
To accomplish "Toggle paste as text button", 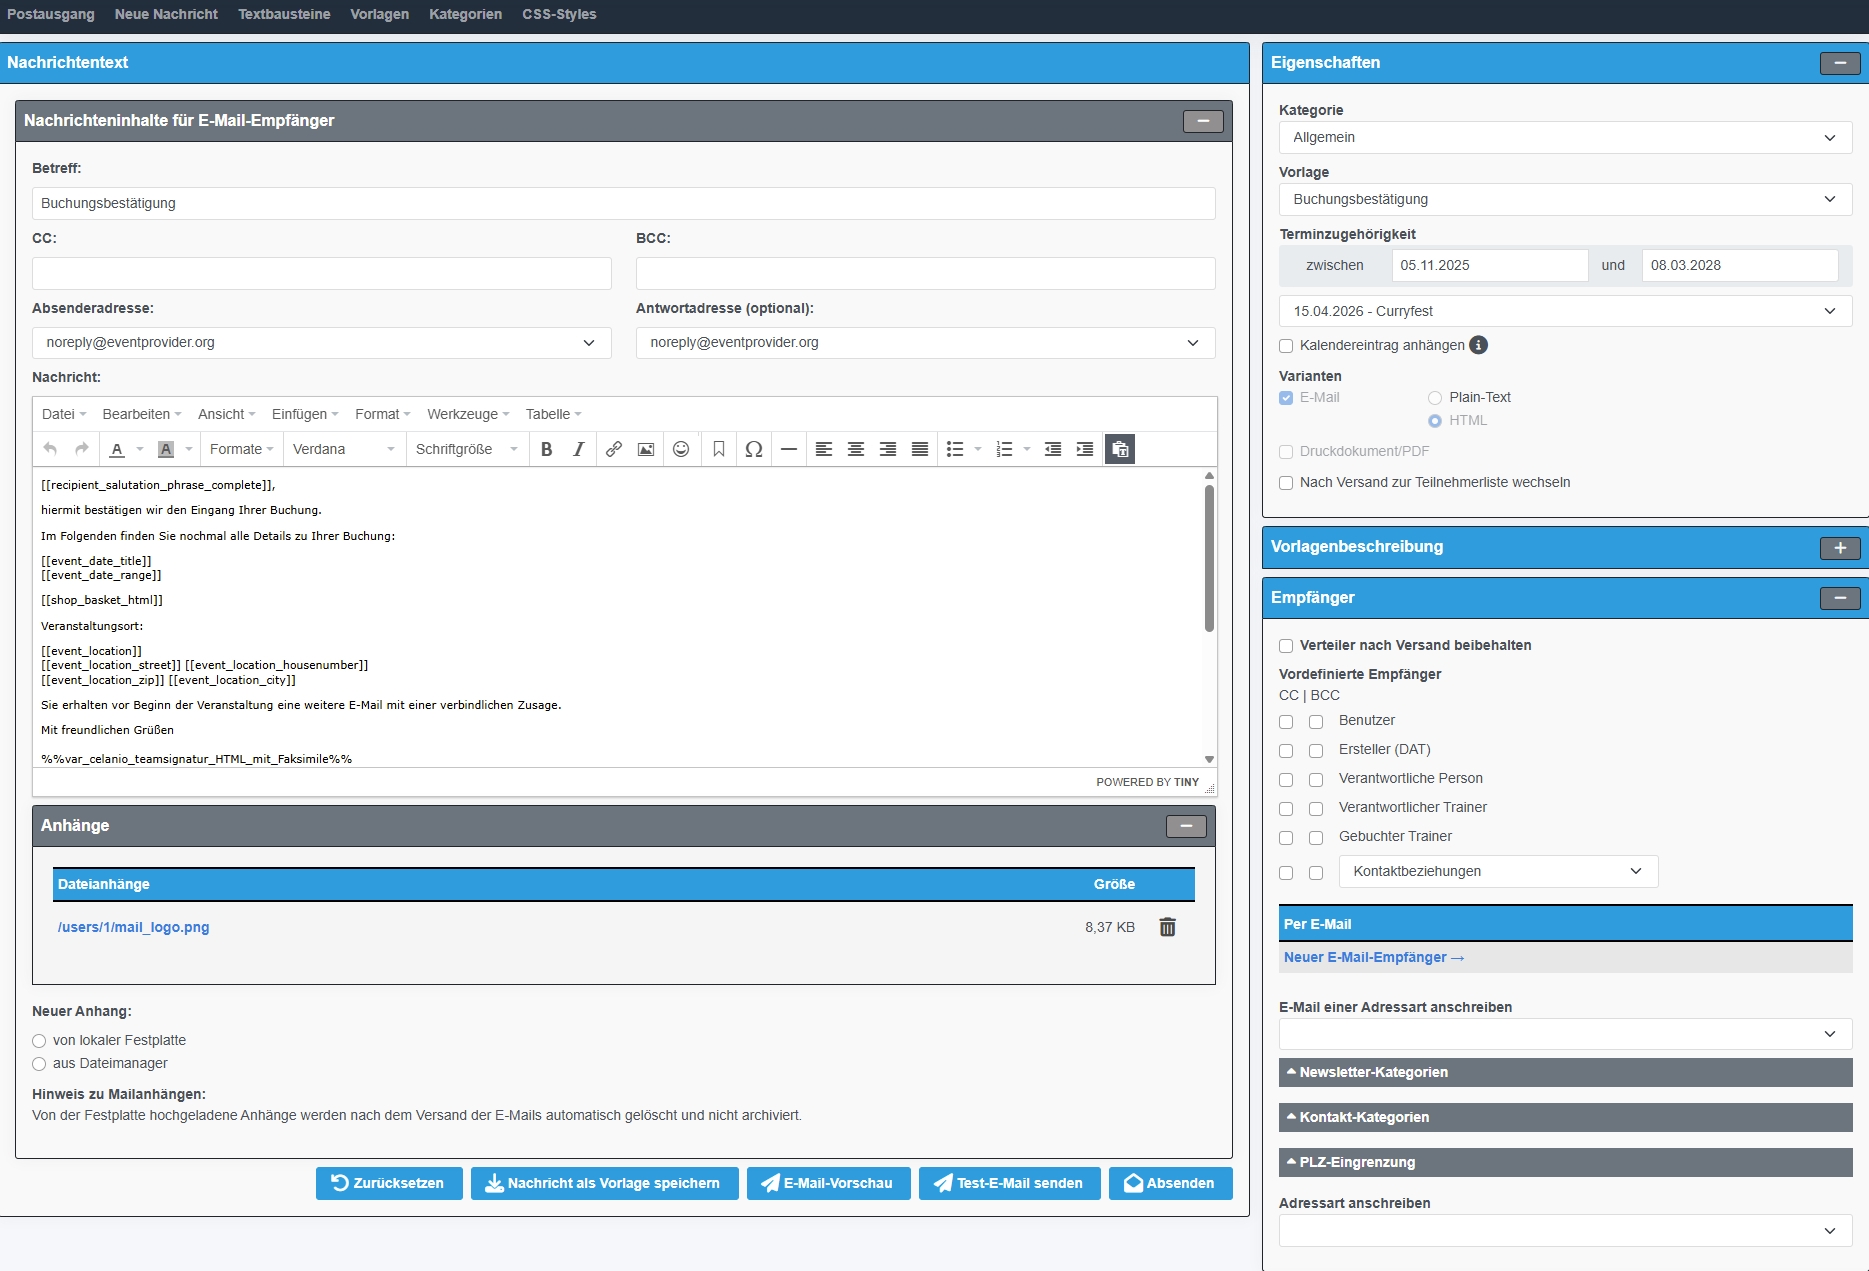I will tap(1120, 449).
